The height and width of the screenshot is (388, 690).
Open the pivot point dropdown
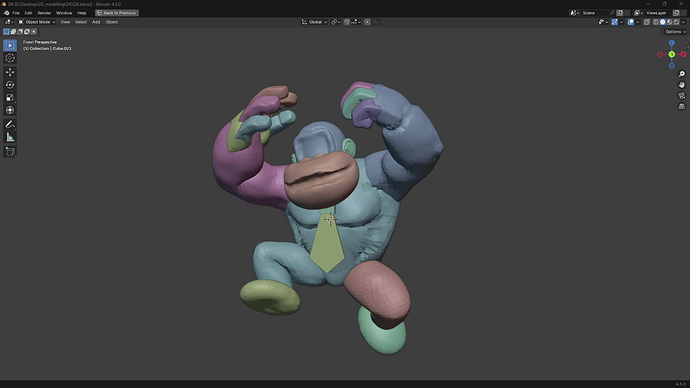[336, 22]
